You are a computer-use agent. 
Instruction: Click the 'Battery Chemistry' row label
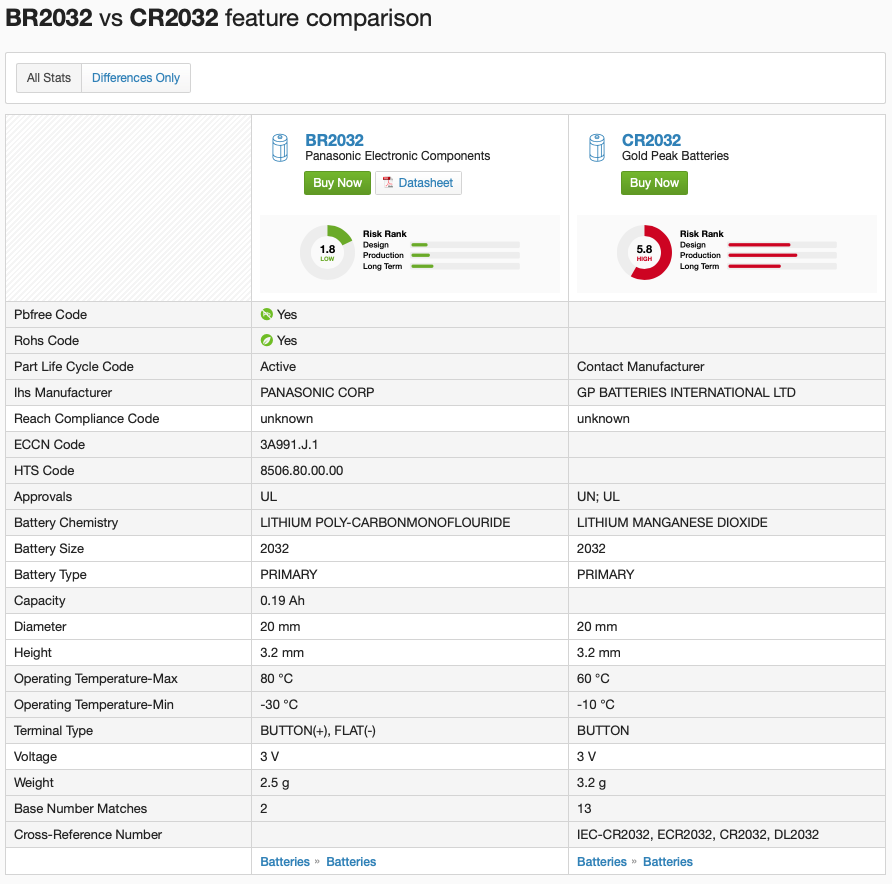click(x=66, y=523)
